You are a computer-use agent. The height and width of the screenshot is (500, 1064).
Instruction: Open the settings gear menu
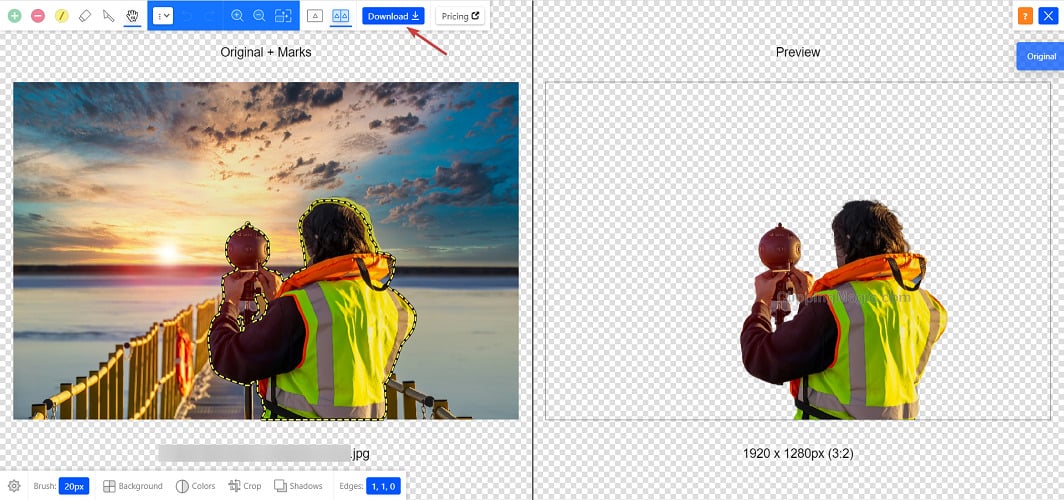tap(14, 486)
